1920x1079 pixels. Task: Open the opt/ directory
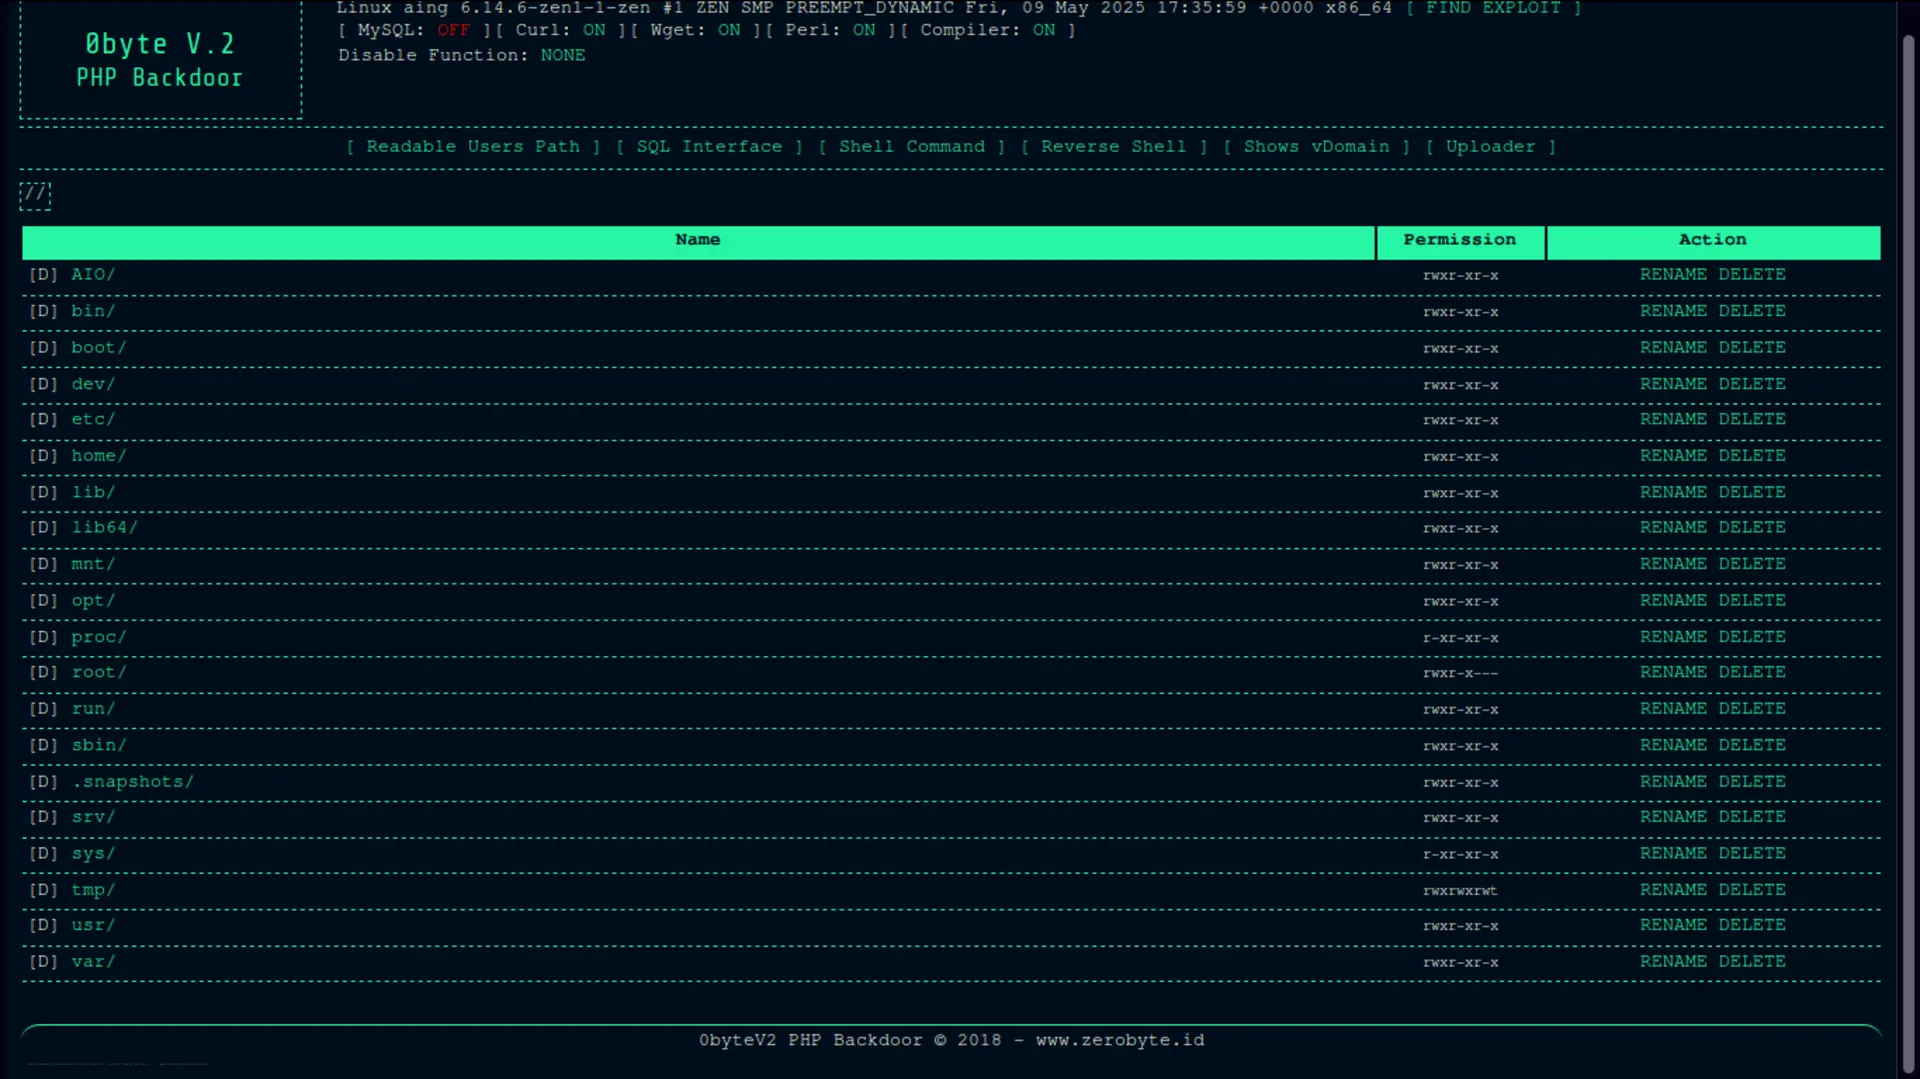93,601
